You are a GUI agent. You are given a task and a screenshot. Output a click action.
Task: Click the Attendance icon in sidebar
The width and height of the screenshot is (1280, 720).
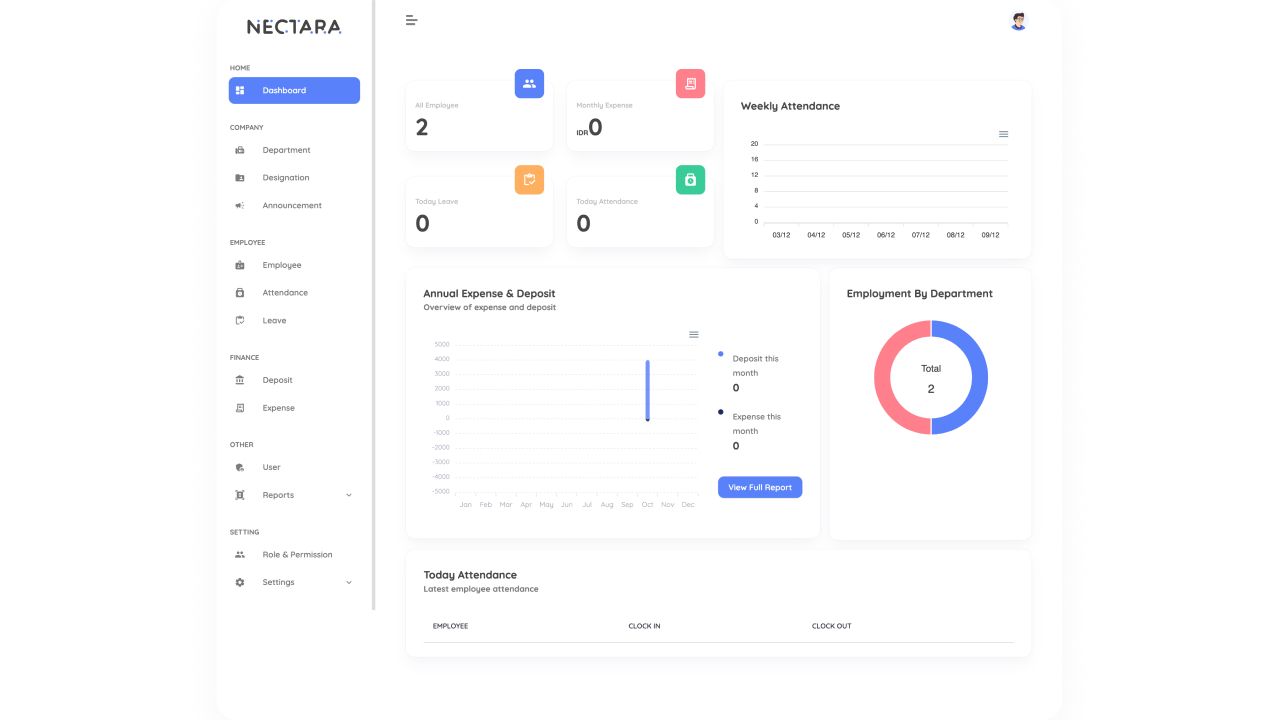pos(240,293)
